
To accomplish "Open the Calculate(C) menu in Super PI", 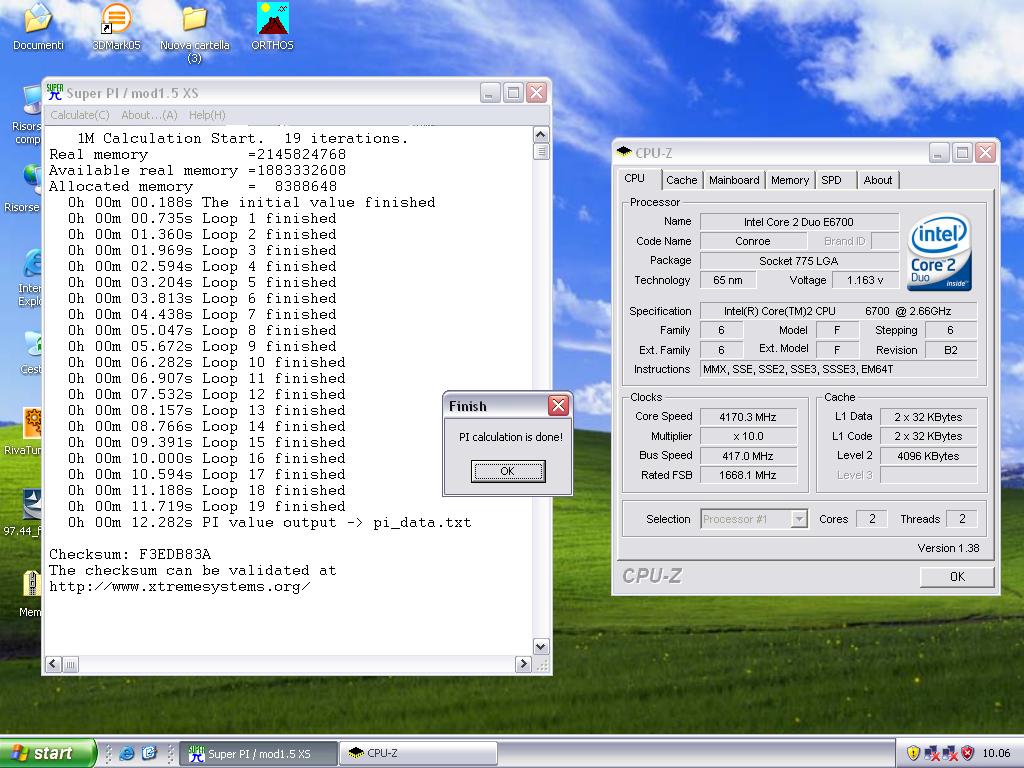I will (80, 115).
